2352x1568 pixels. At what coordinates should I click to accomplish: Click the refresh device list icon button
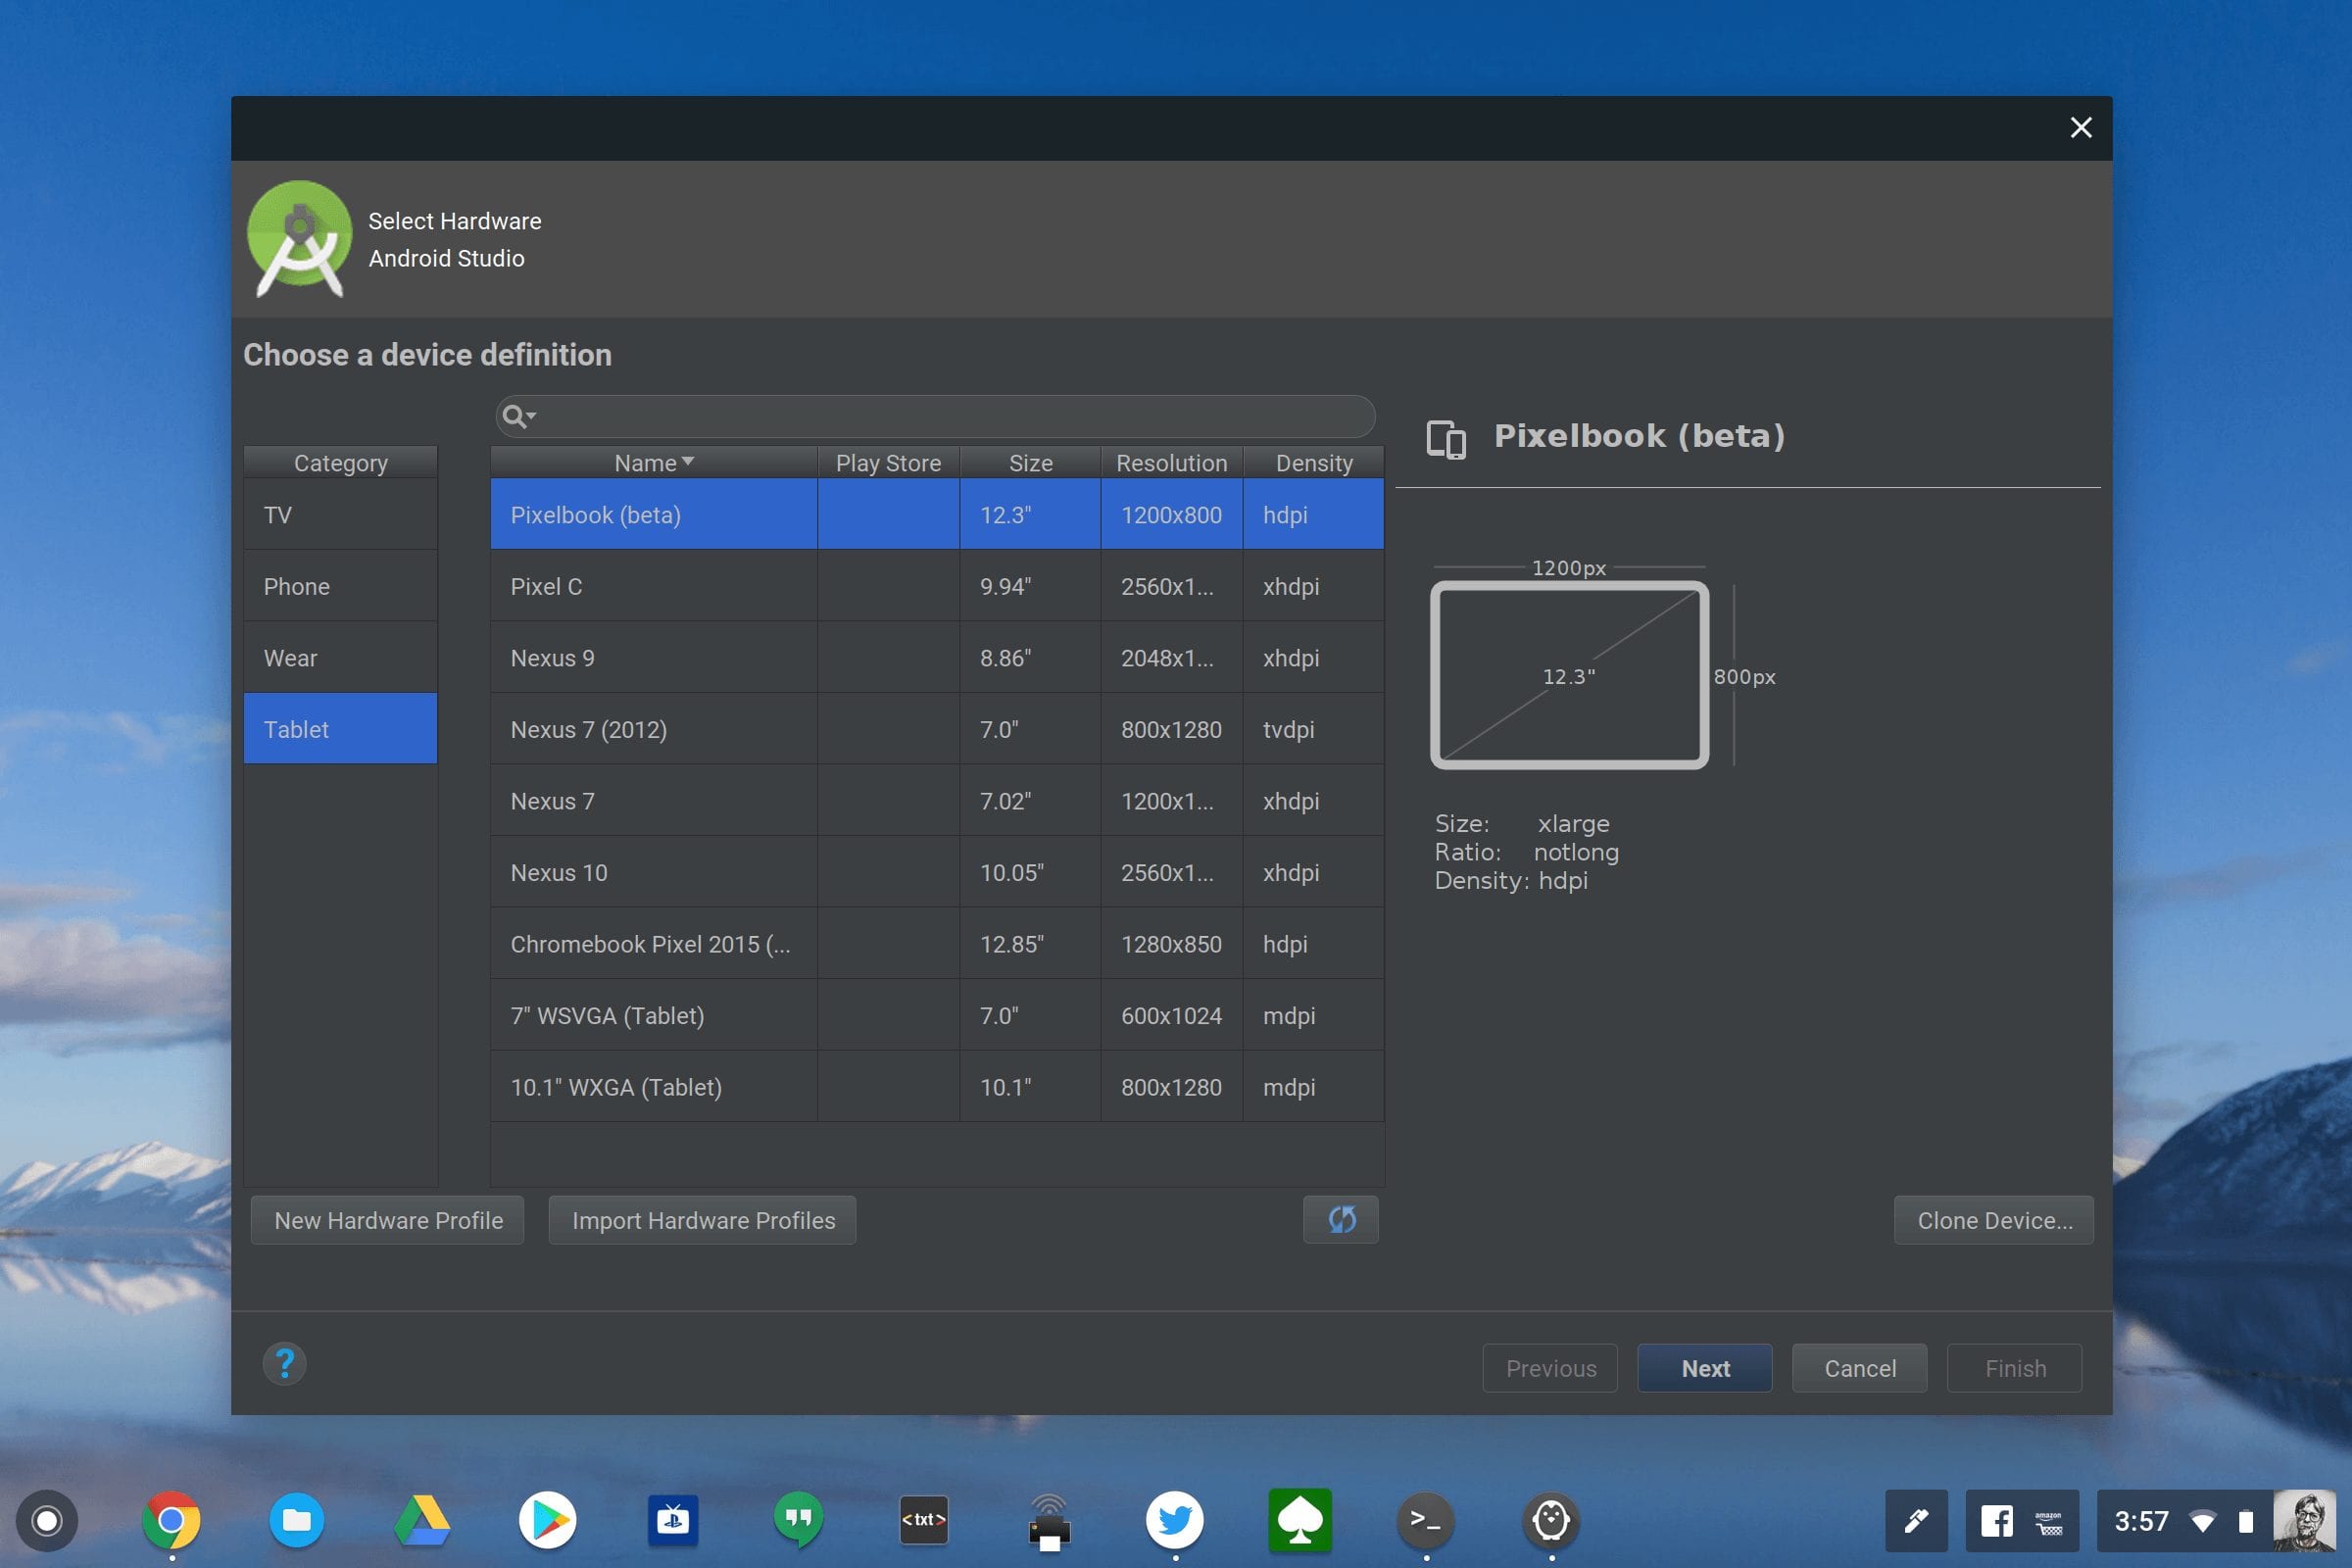[1341, 1219]
